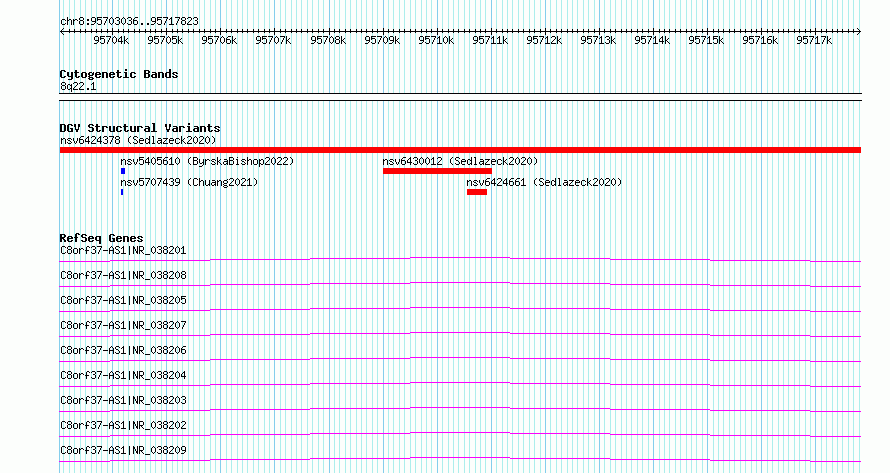The height and width of the screenshot is (473, 890).
Task: Click the 95717k ruler position
Action: point(814,40)
